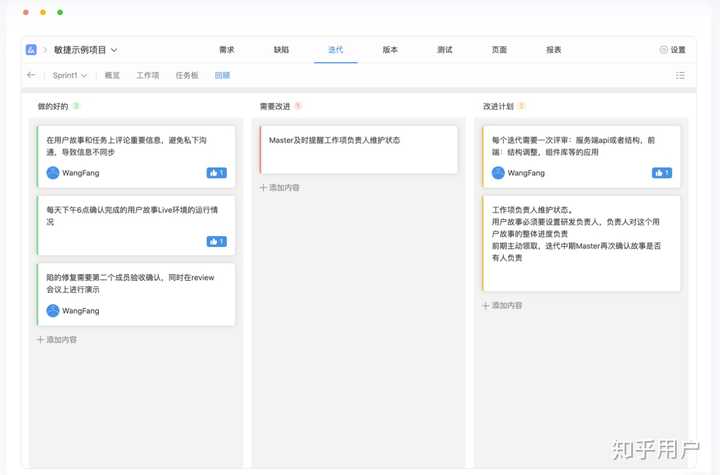Add content under 改进计划 column
The width and height of the screenshot is (720, 475).
[x=502, y=305]
